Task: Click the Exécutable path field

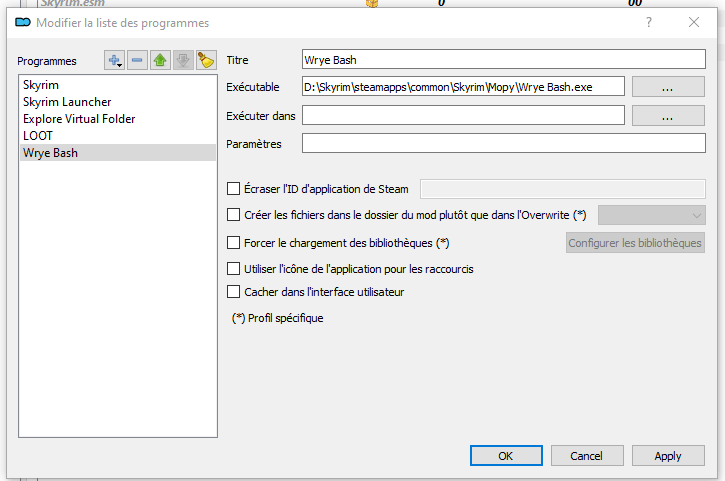Action: [463, 87]
